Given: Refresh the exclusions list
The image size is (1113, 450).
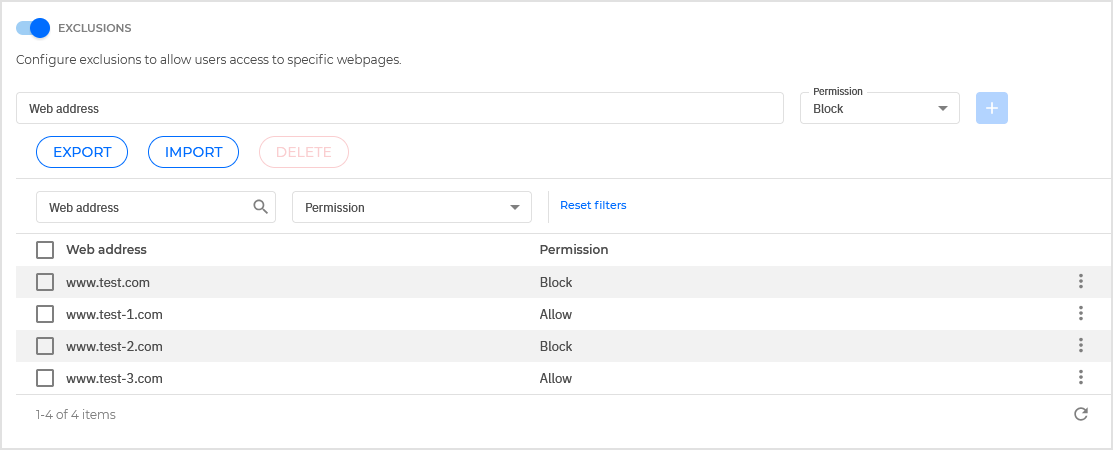Looking at the screenshot, I should point(1080,414).
